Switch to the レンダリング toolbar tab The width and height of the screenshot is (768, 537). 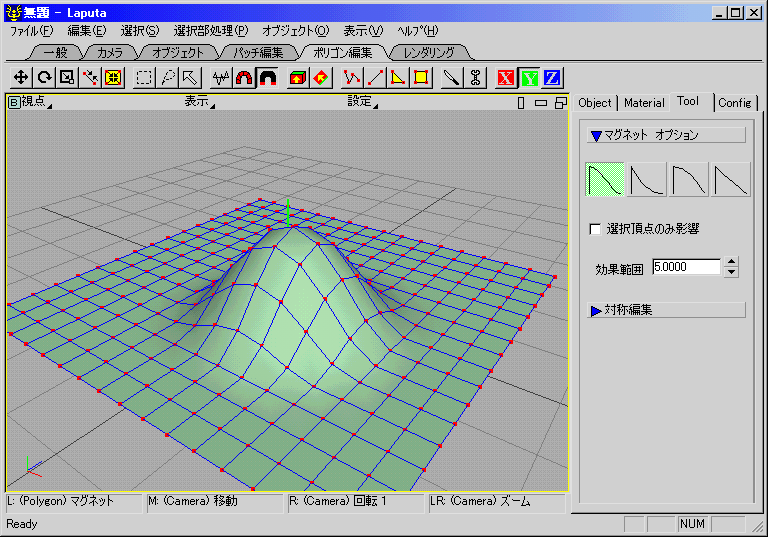[429, 52]
